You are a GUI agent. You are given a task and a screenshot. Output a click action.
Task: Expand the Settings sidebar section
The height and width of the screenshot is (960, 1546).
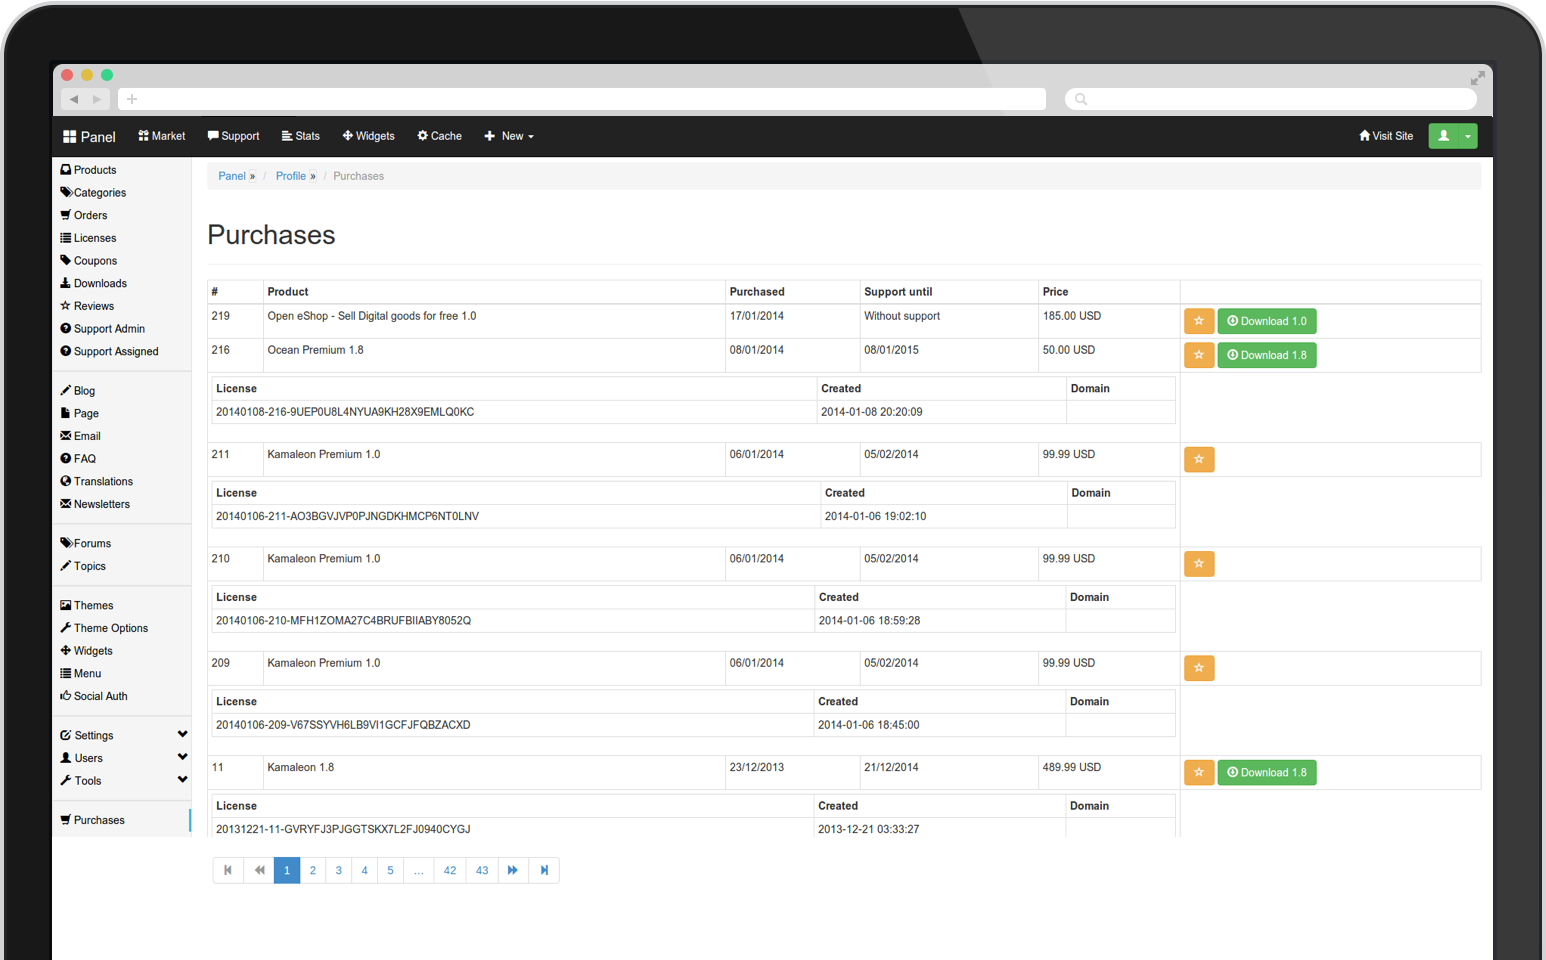click(182, 735)
